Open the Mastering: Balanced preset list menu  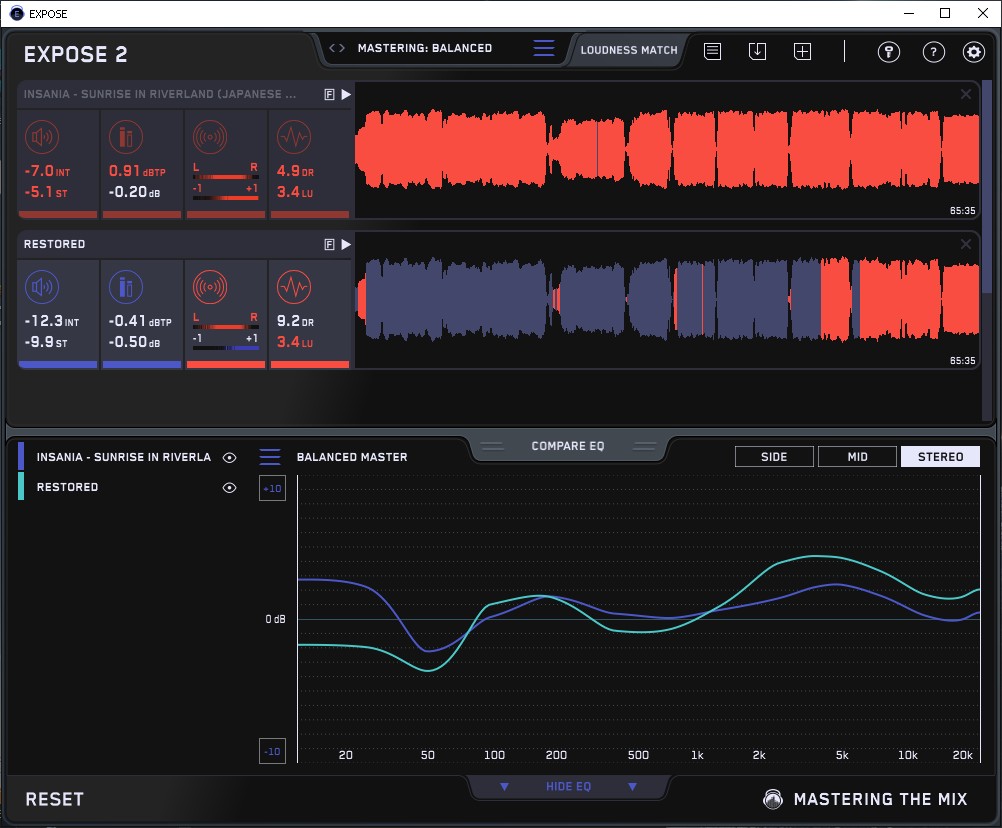543,48
